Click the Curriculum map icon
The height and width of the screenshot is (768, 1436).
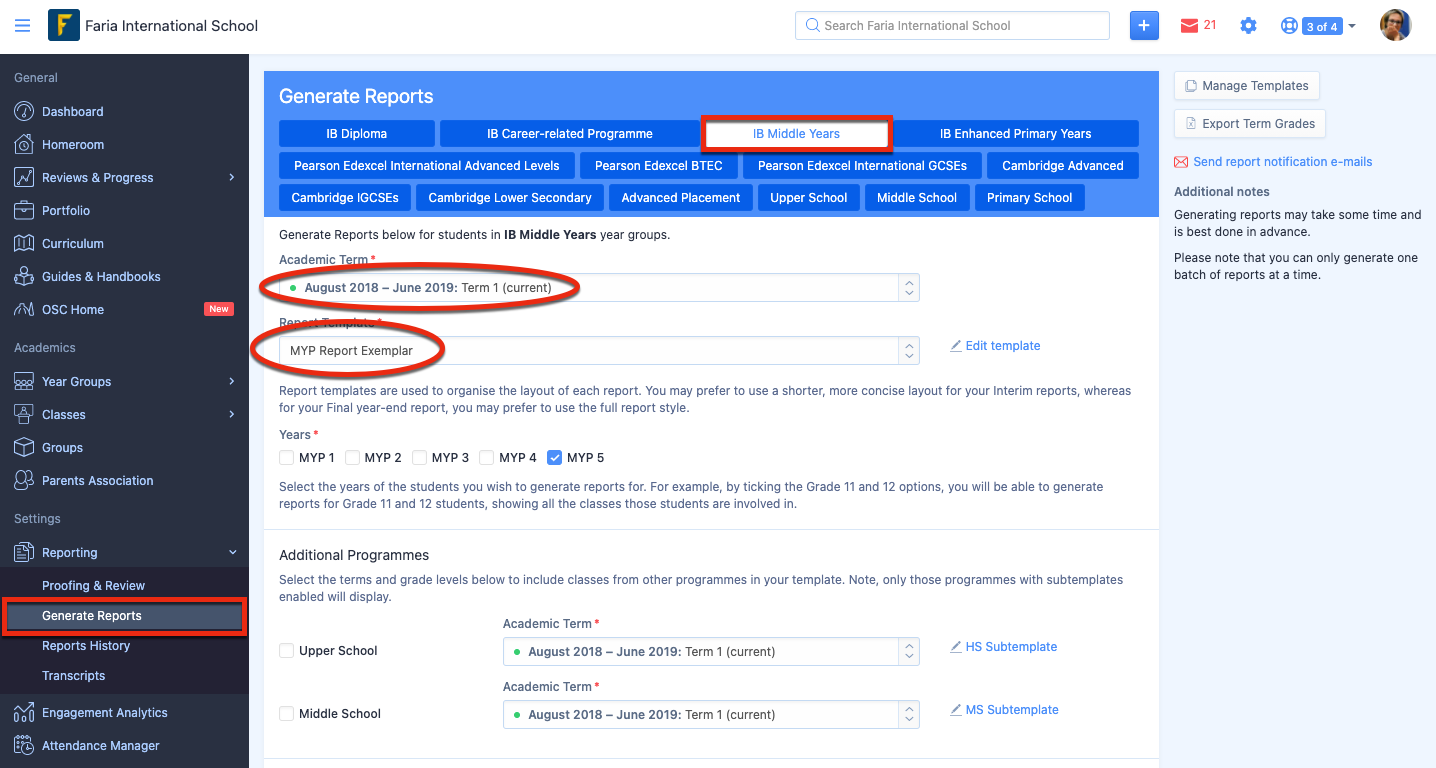[x=24, y=244]
